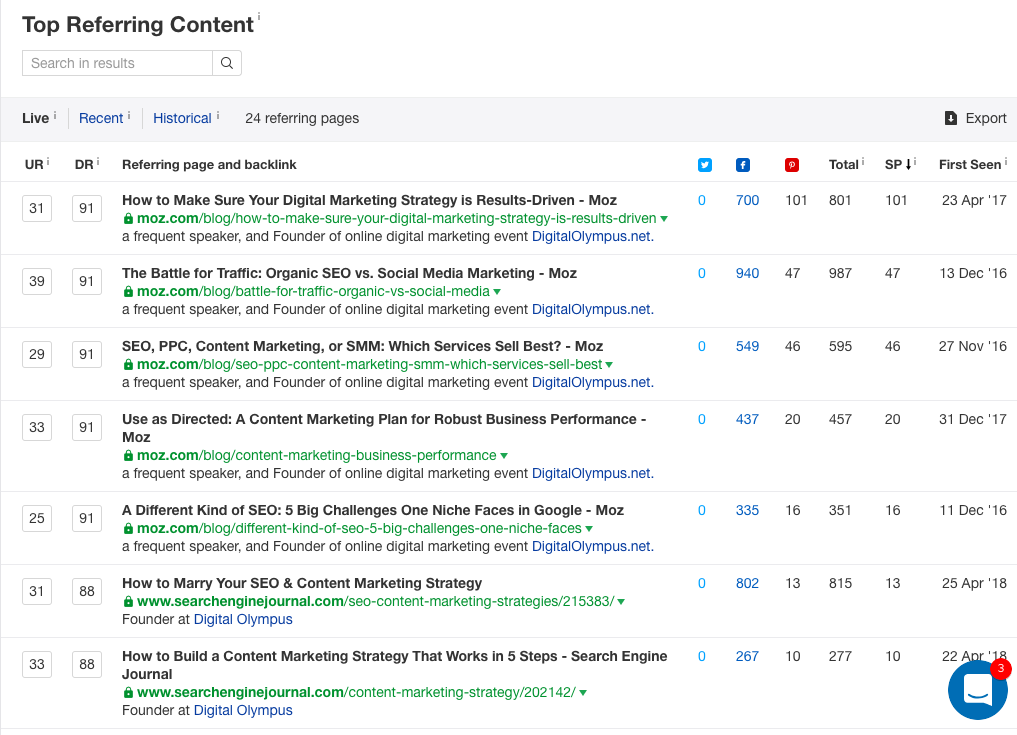Click the search magnifier button
This screenshot has width=1017, height=735.
[227, 63]
